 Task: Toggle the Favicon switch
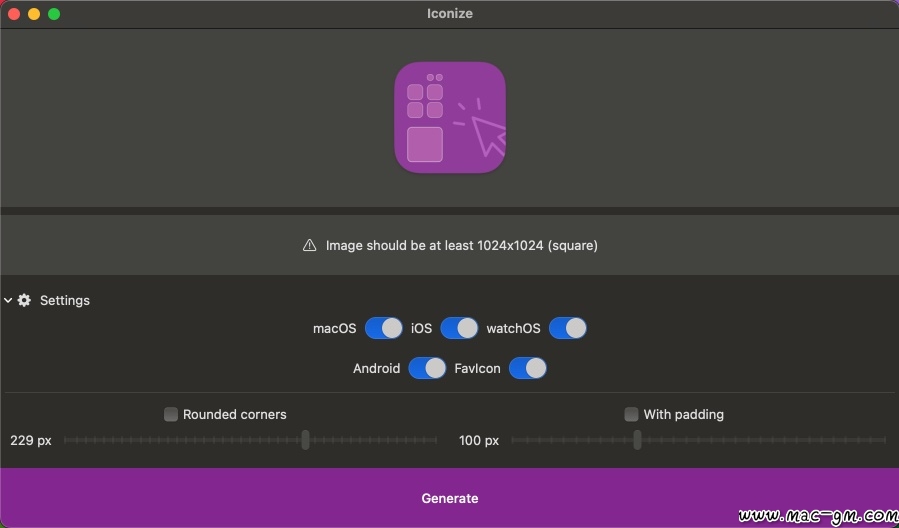click(527, 368)
